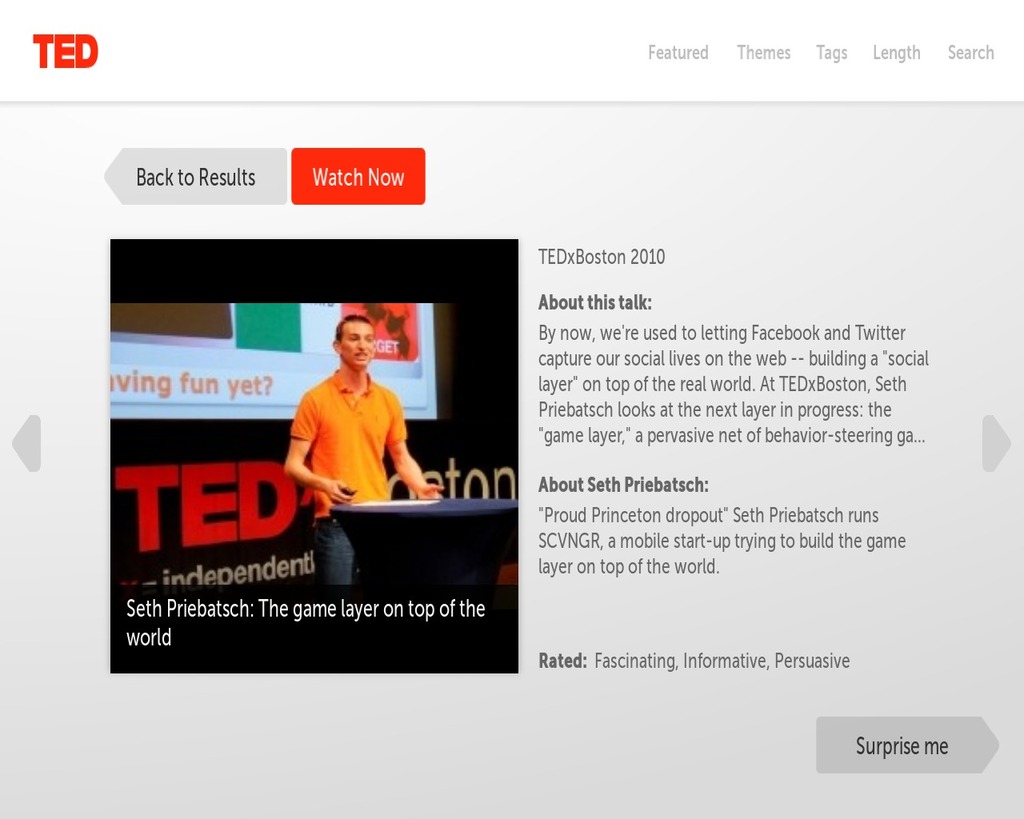Click the 'Rated:' label

562,660
